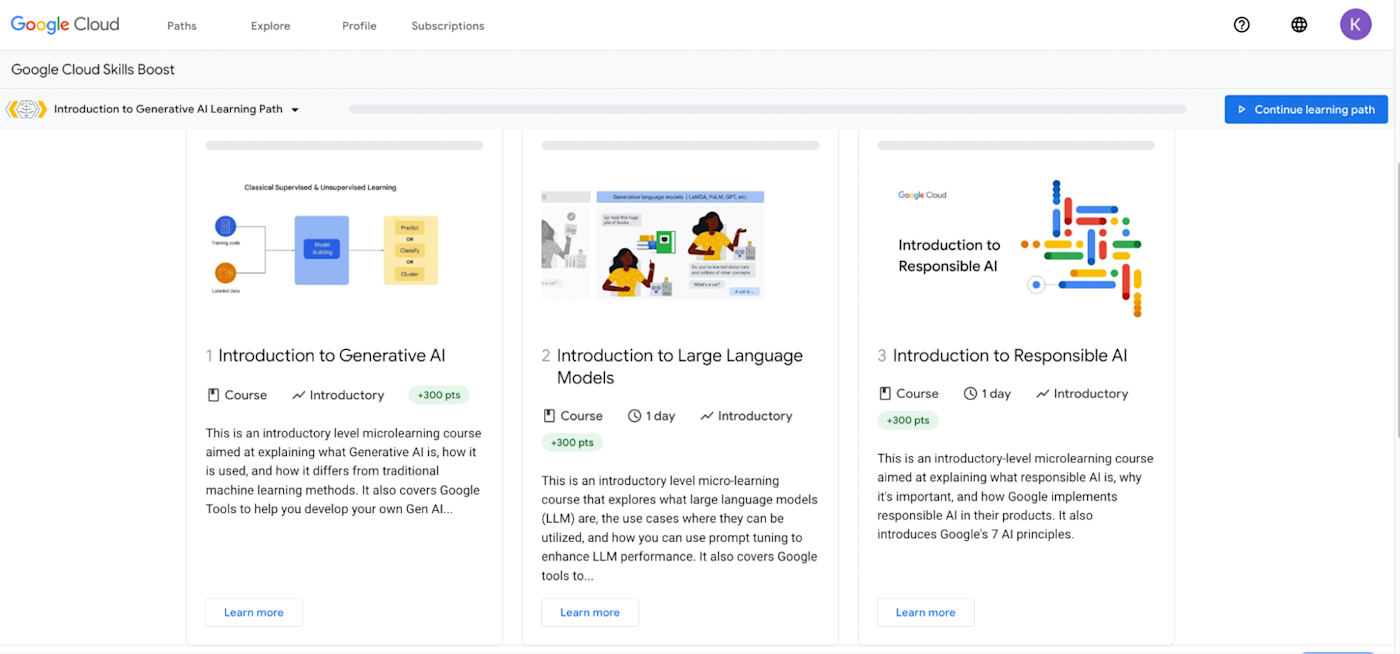1400x654 pixels.
Task: Open the help question mark icon
Action: click(1242, 25)
